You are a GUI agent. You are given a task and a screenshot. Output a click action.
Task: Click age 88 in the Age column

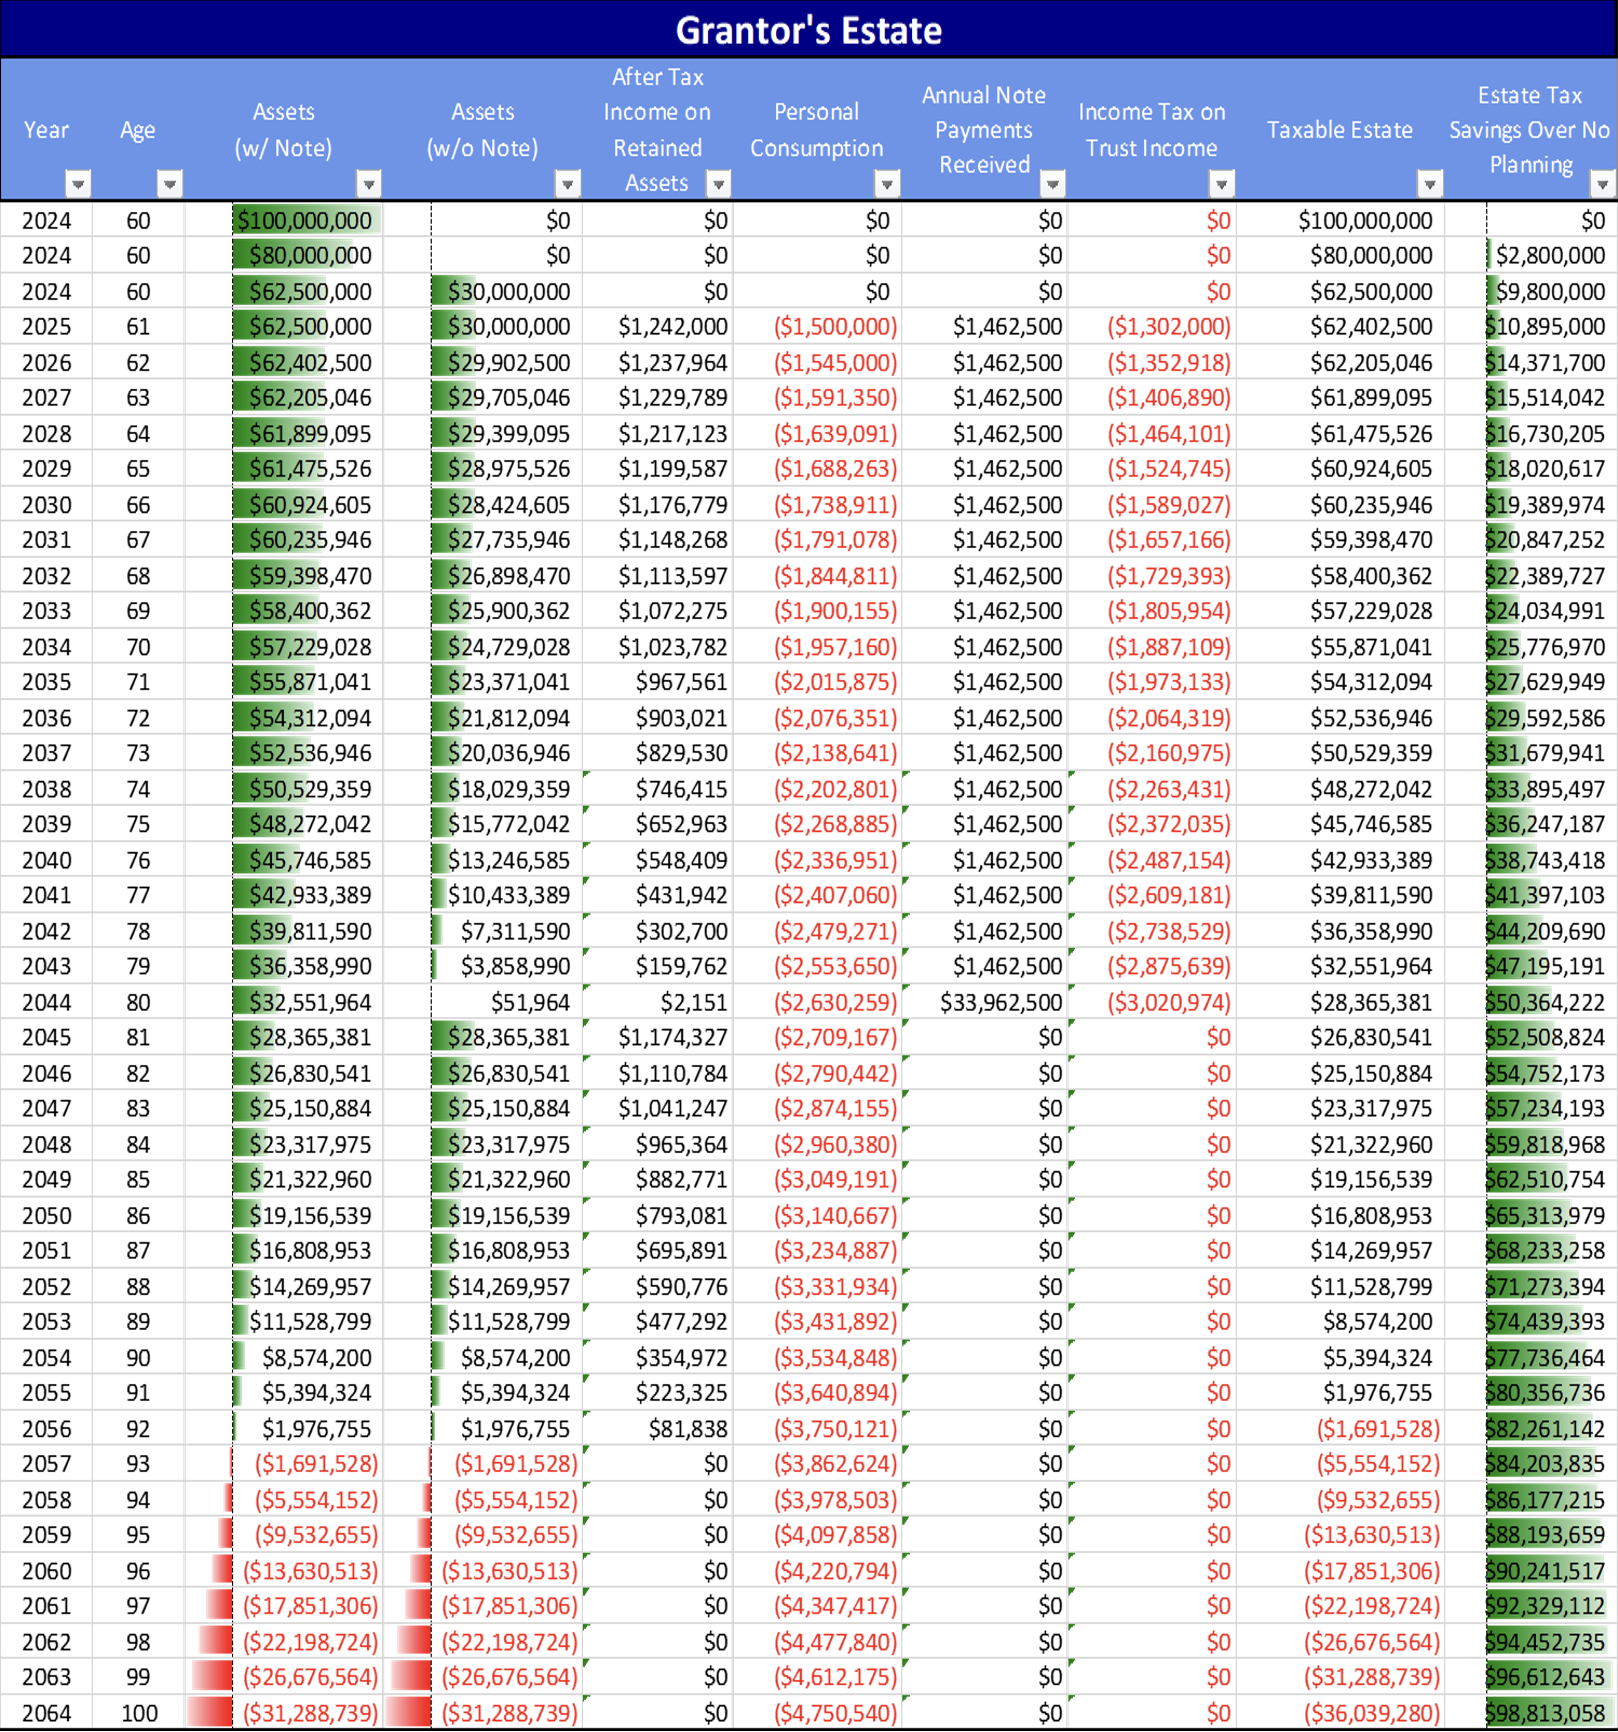138,1287
